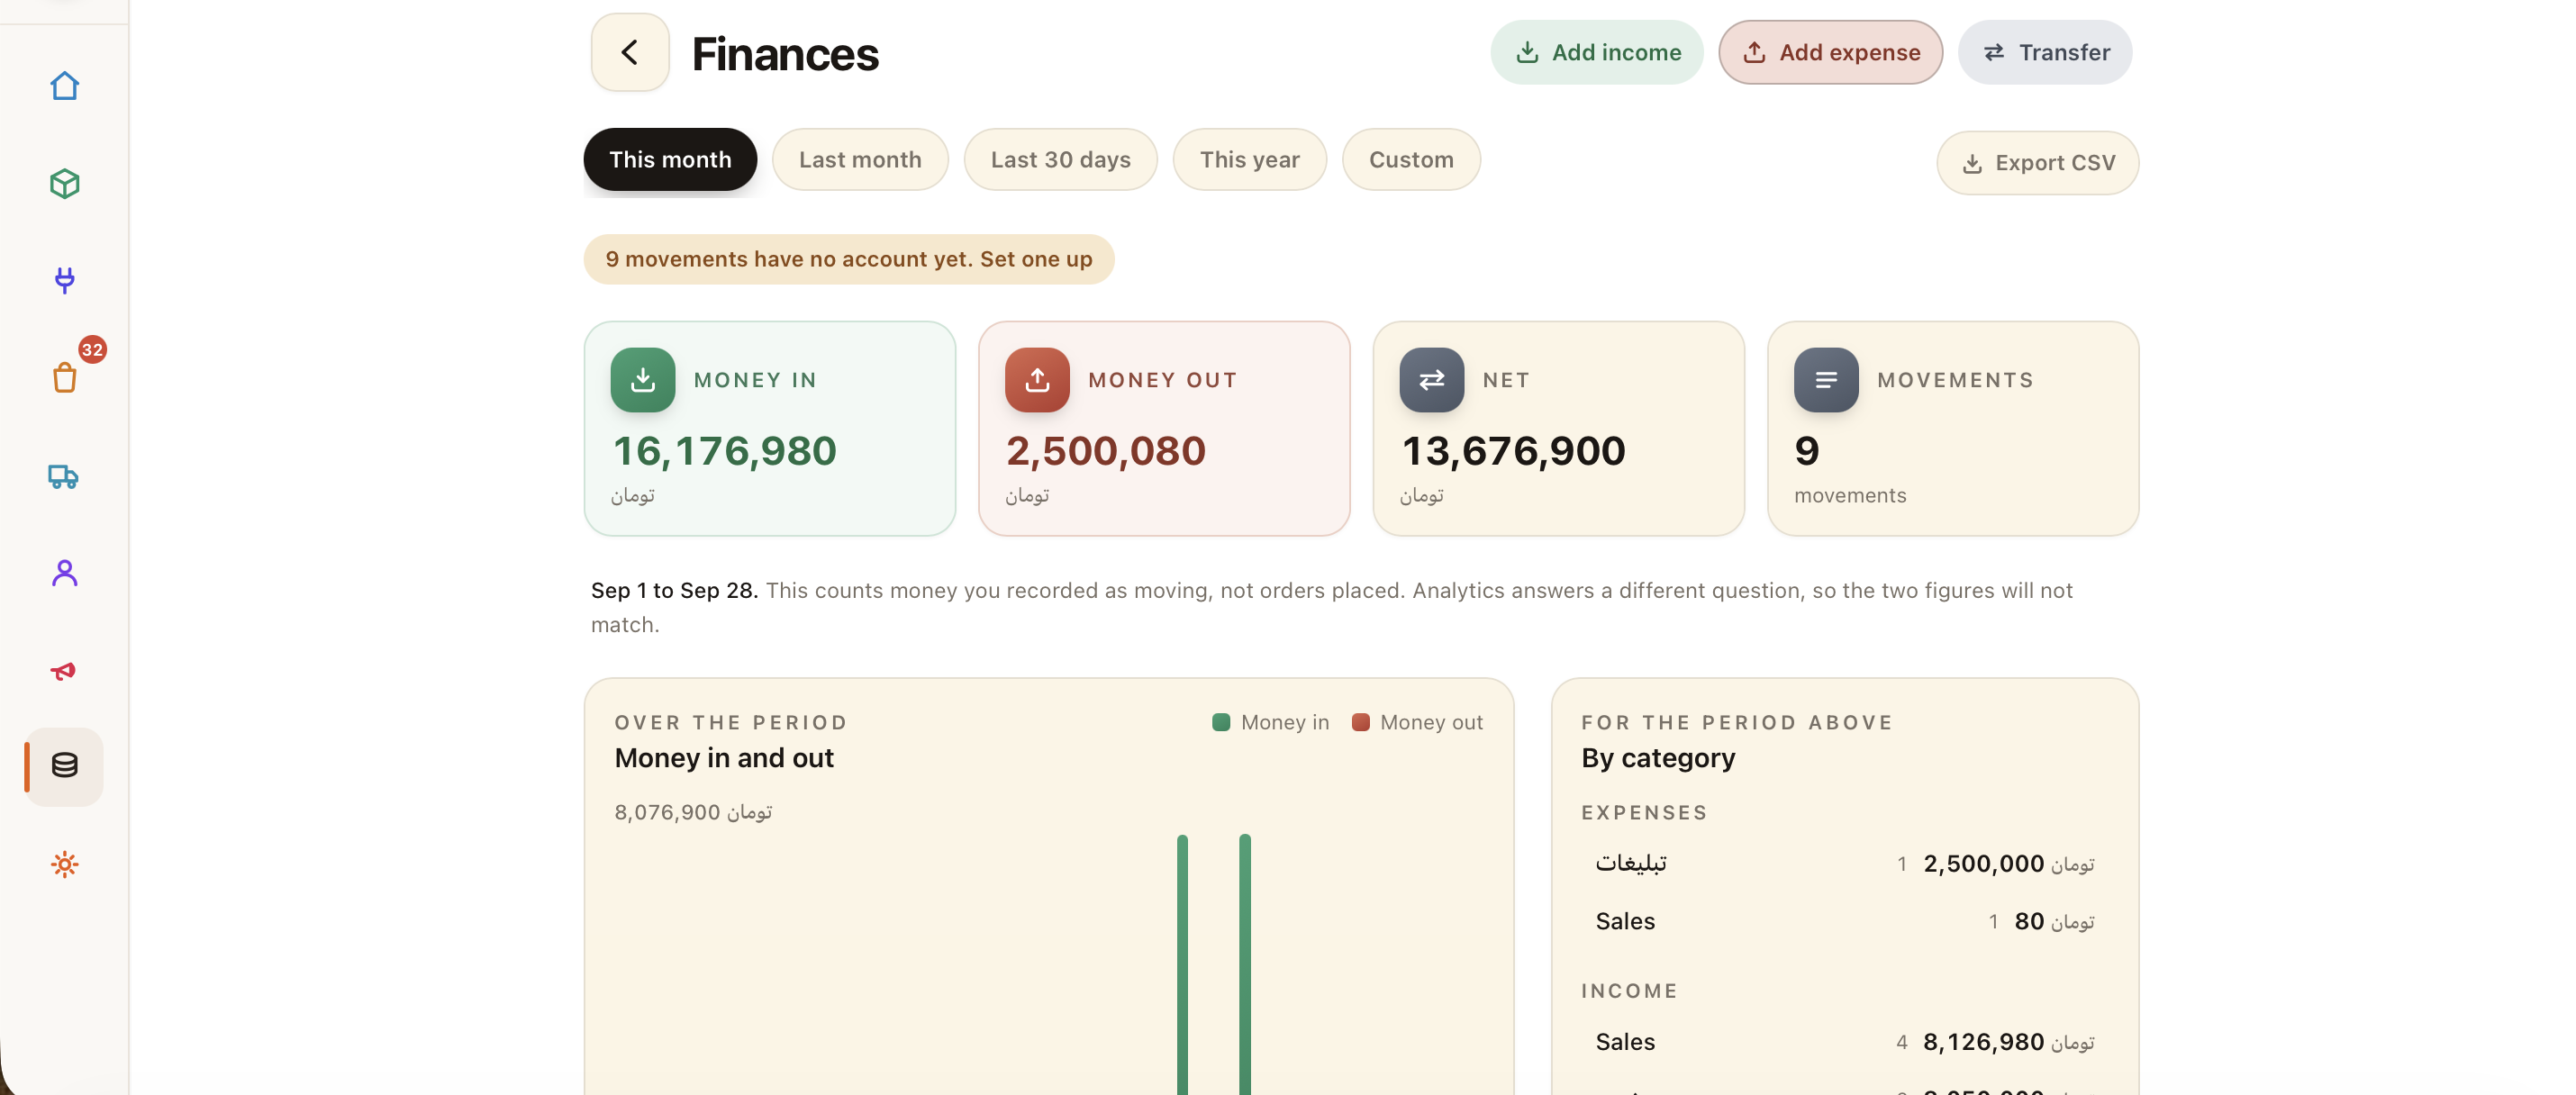Click the 'Set one up' account notice

pyautogui.click(x=848, y=259)
